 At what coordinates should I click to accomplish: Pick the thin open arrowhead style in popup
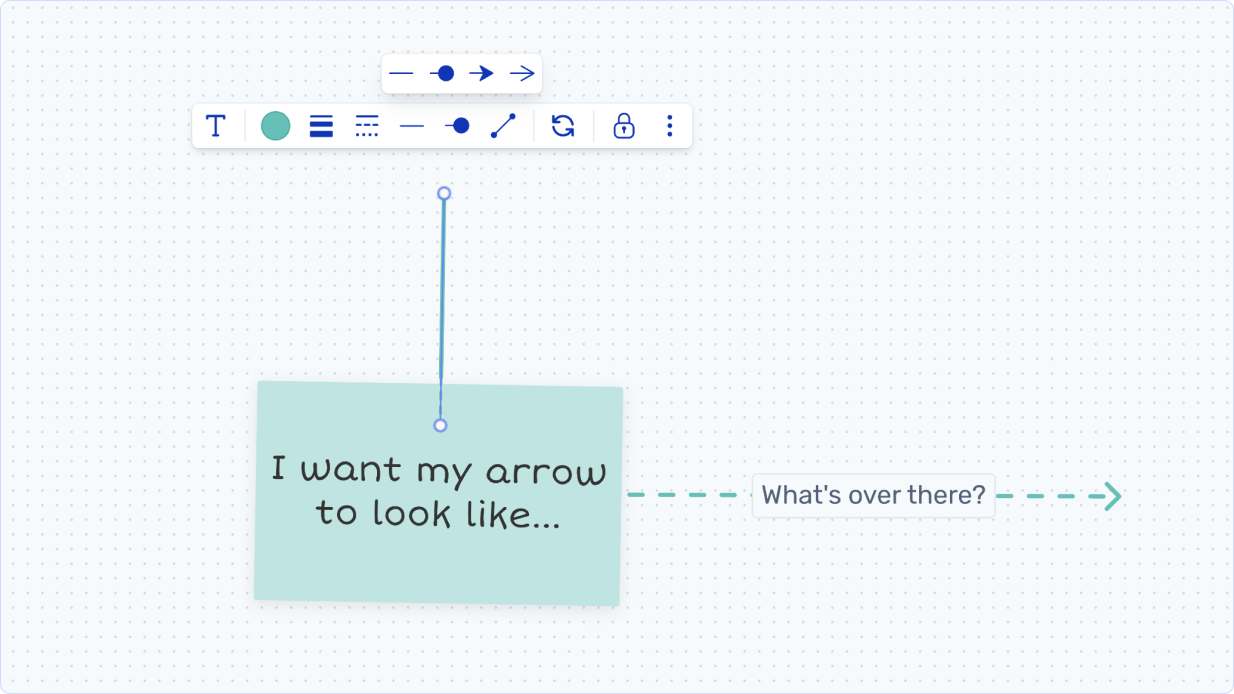click(x=522, y=74)
